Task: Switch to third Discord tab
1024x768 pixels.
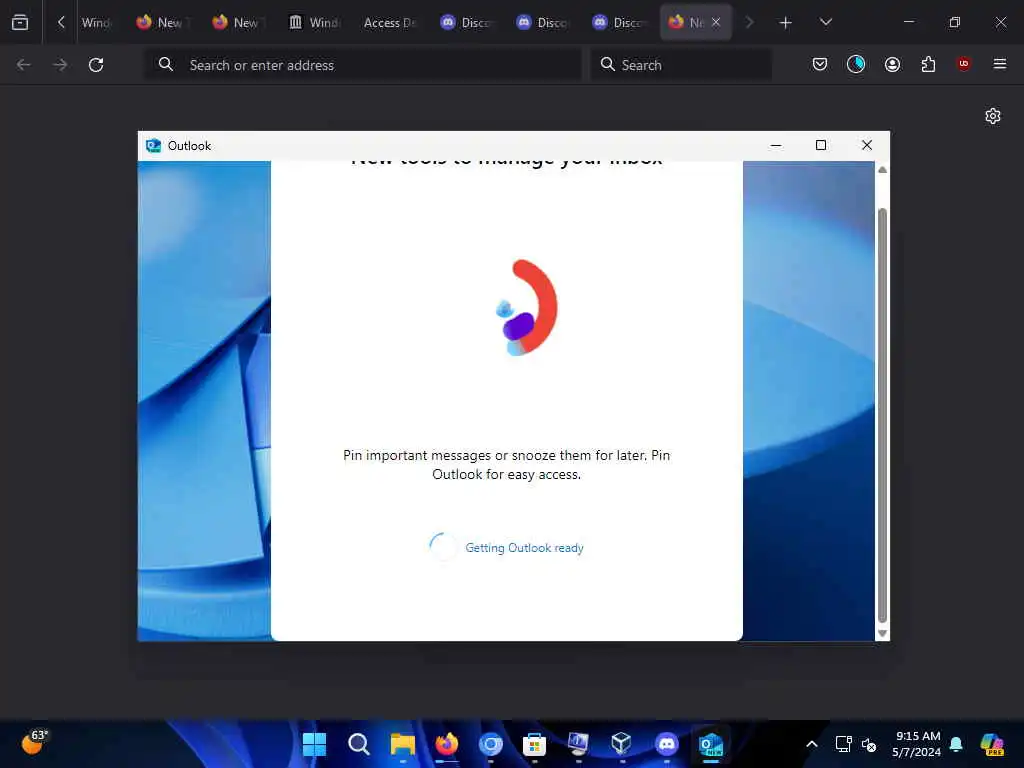Action: (x=620, y=22)
